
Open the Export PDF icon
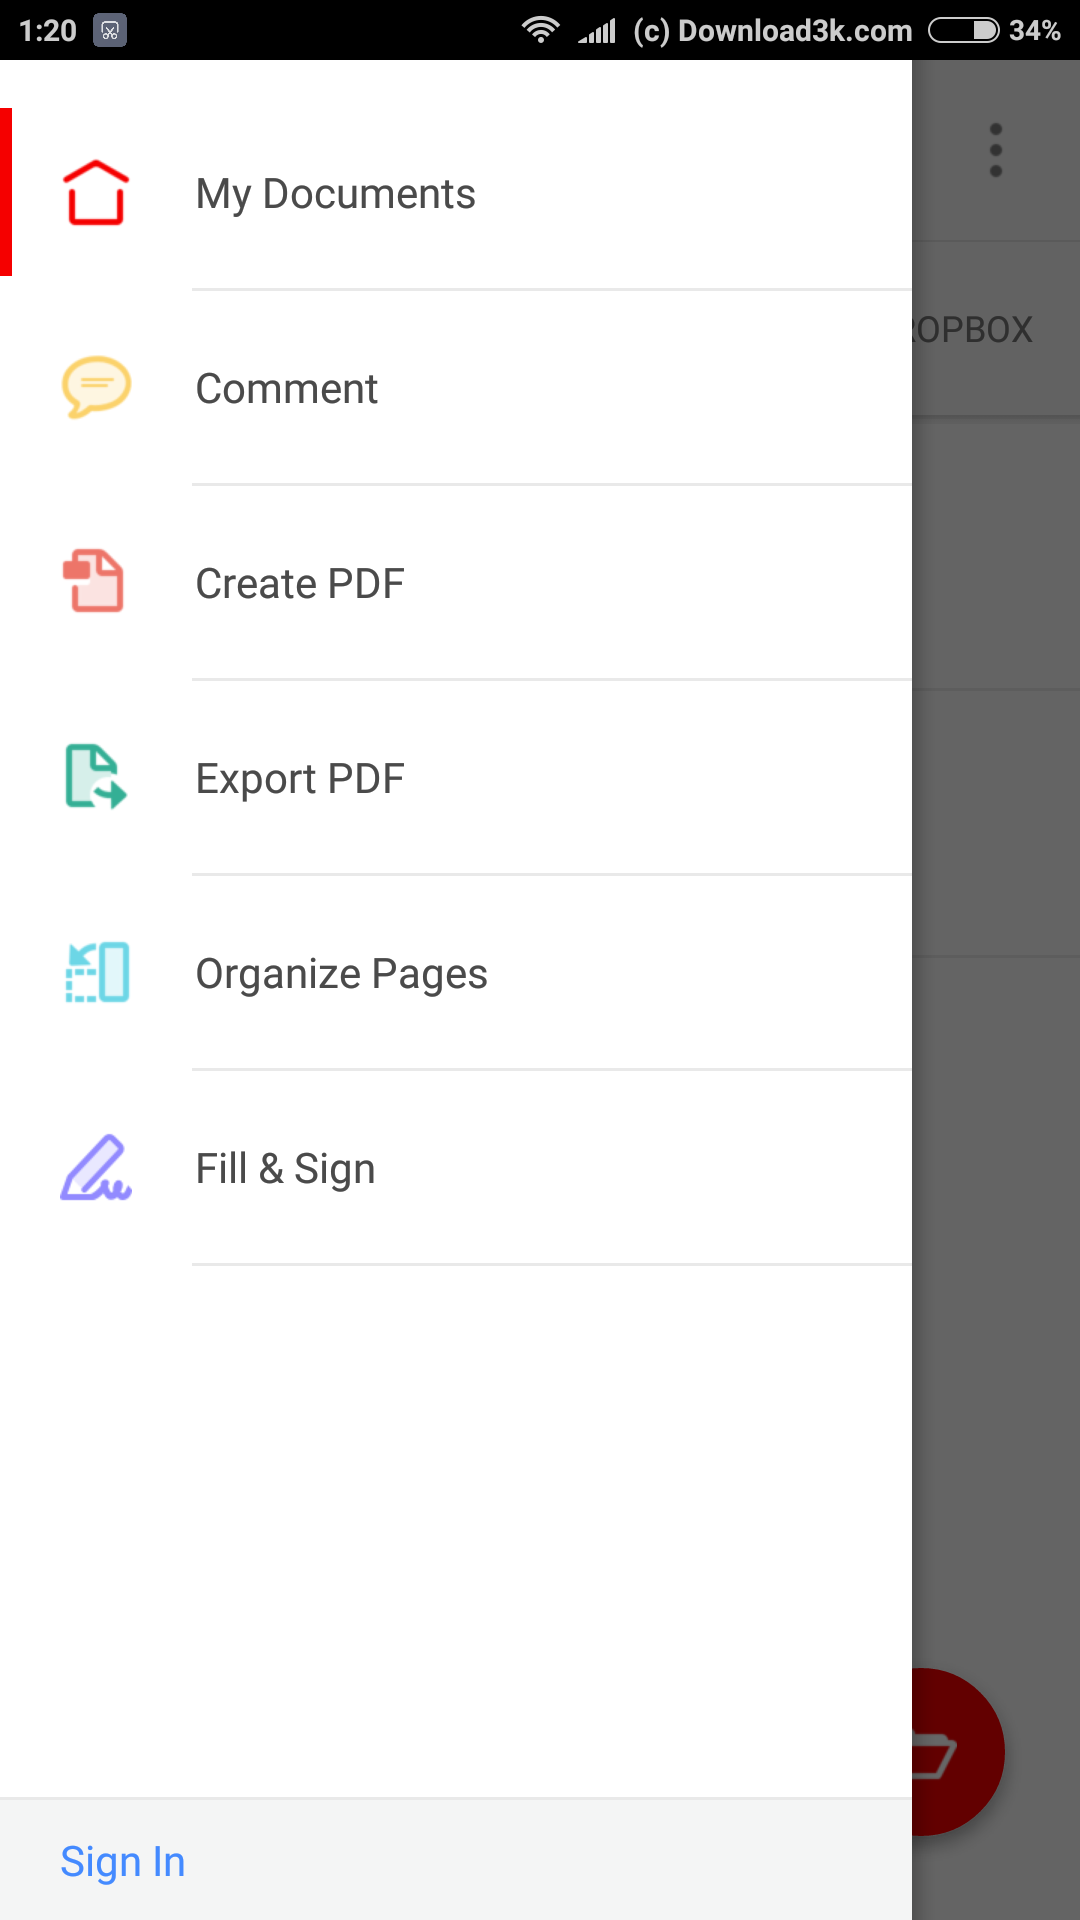pos(95,777)
